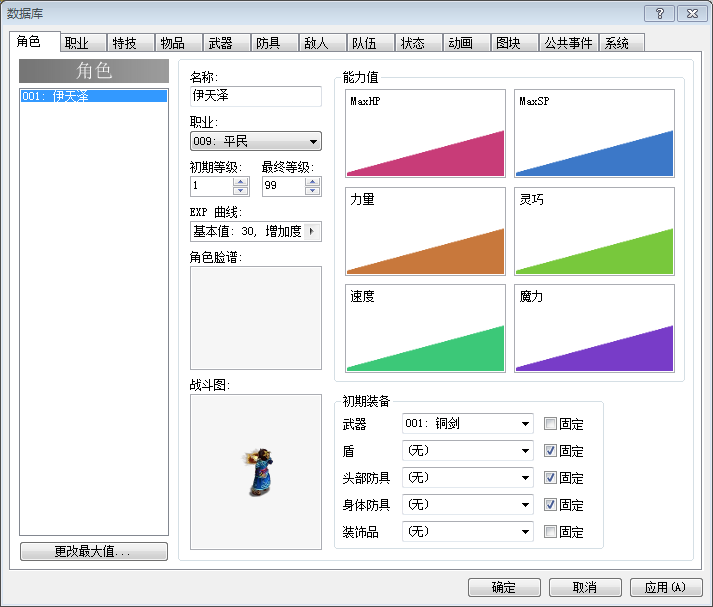The height and width of the screenshot is (607, 713).
Task: Open the MaxHP parameter graph
Action: (x=425, y=133)
